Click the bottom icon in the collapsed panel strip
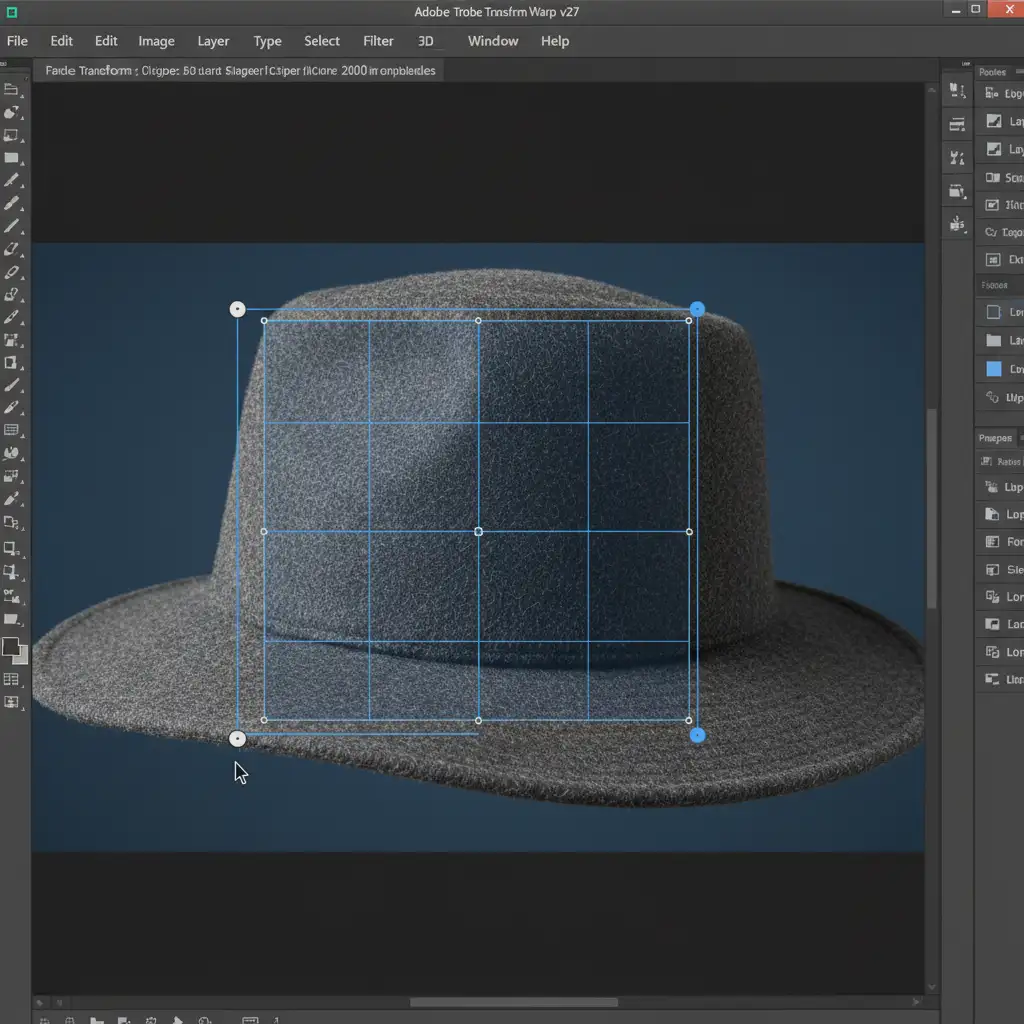Image resolution: width=1024 pixels, height=1024 pixels. click(957, 223)
